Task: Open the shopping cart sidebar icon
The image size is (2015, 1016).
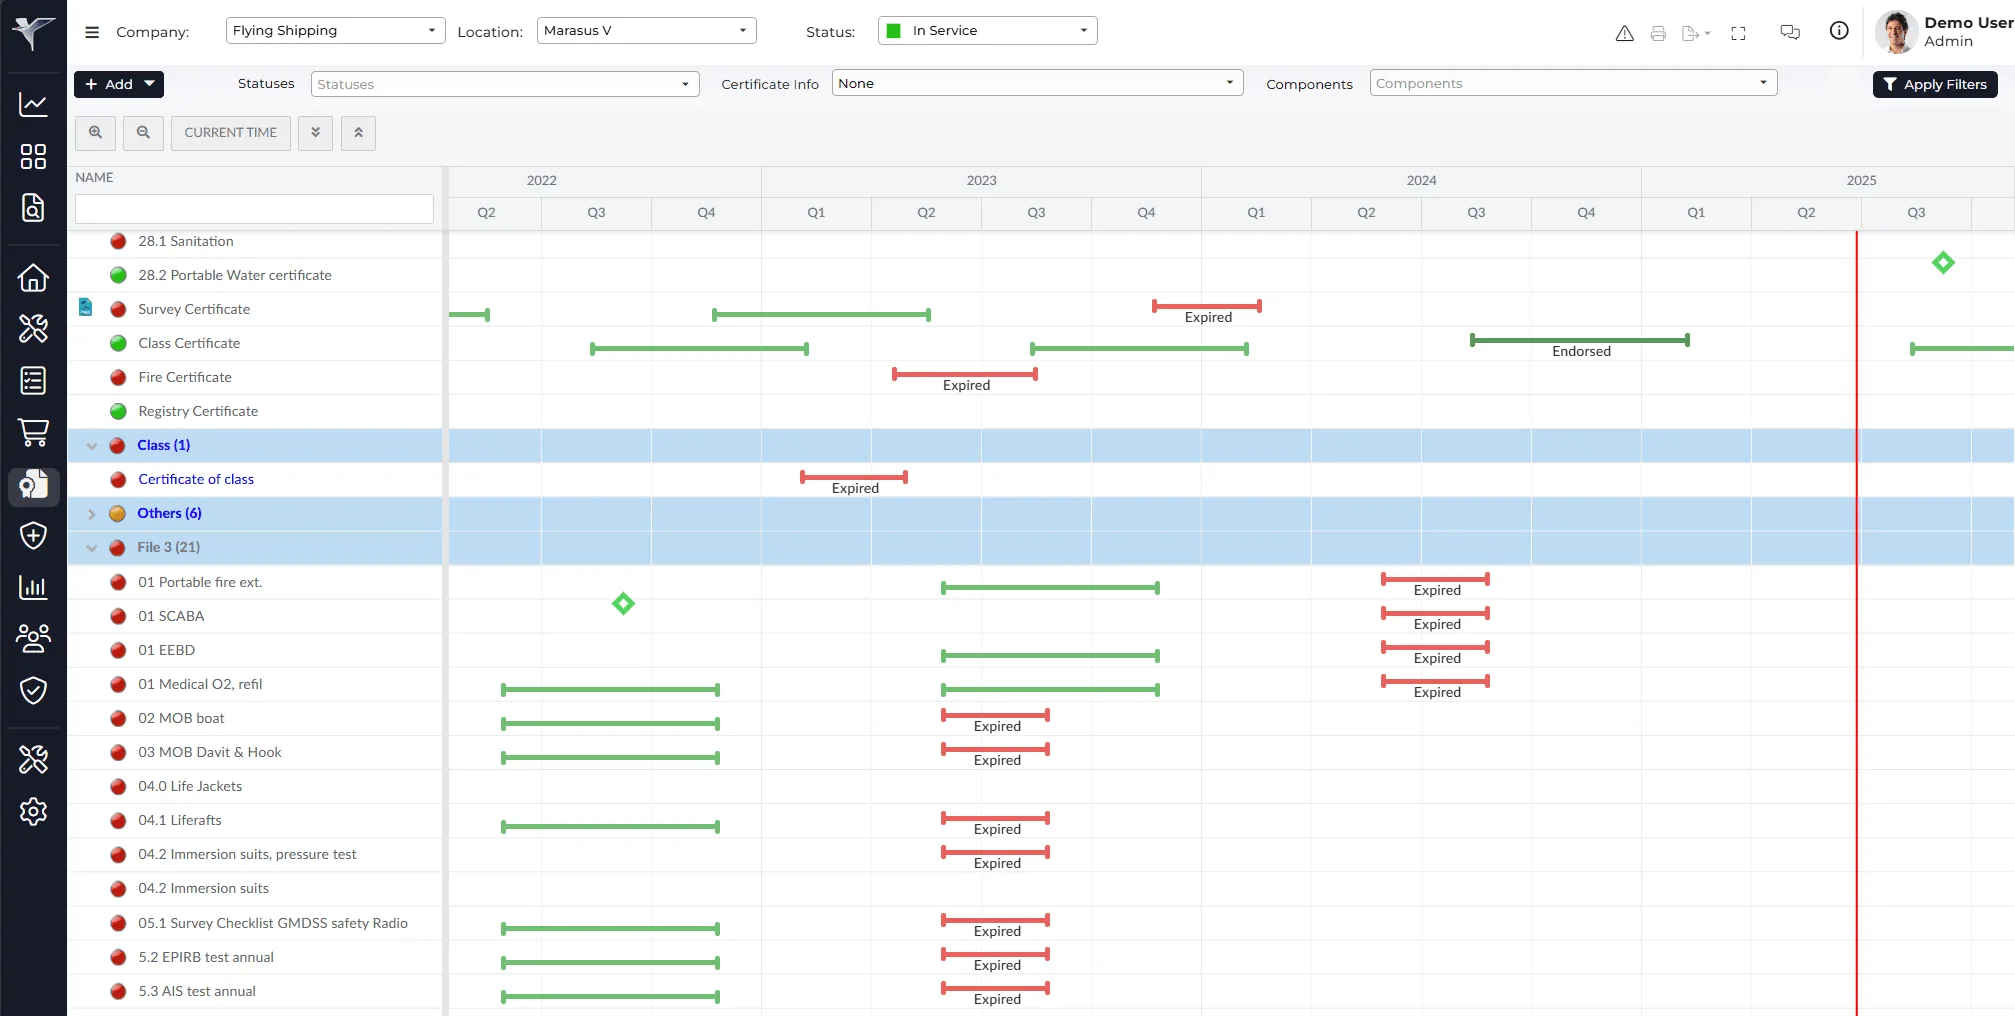Action: click(x=33, y=432)
